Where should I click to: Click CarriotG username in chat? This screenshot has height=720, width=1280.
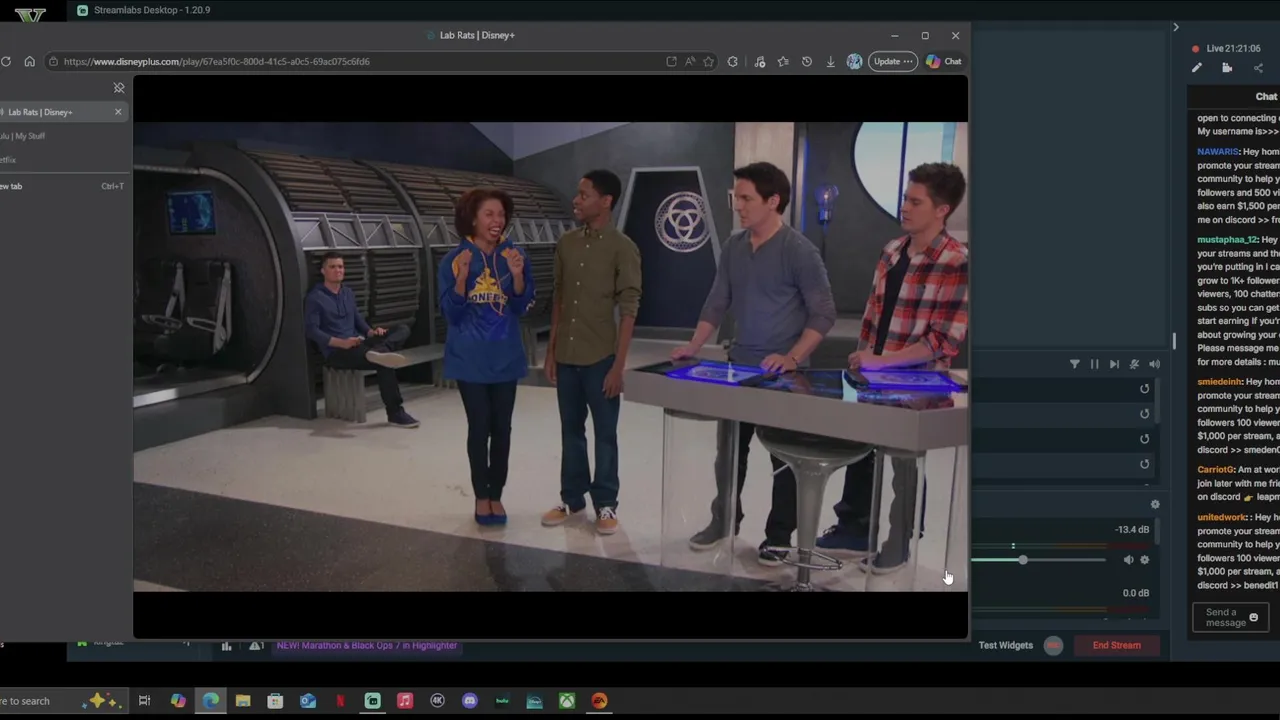(x=1215, y=470)
